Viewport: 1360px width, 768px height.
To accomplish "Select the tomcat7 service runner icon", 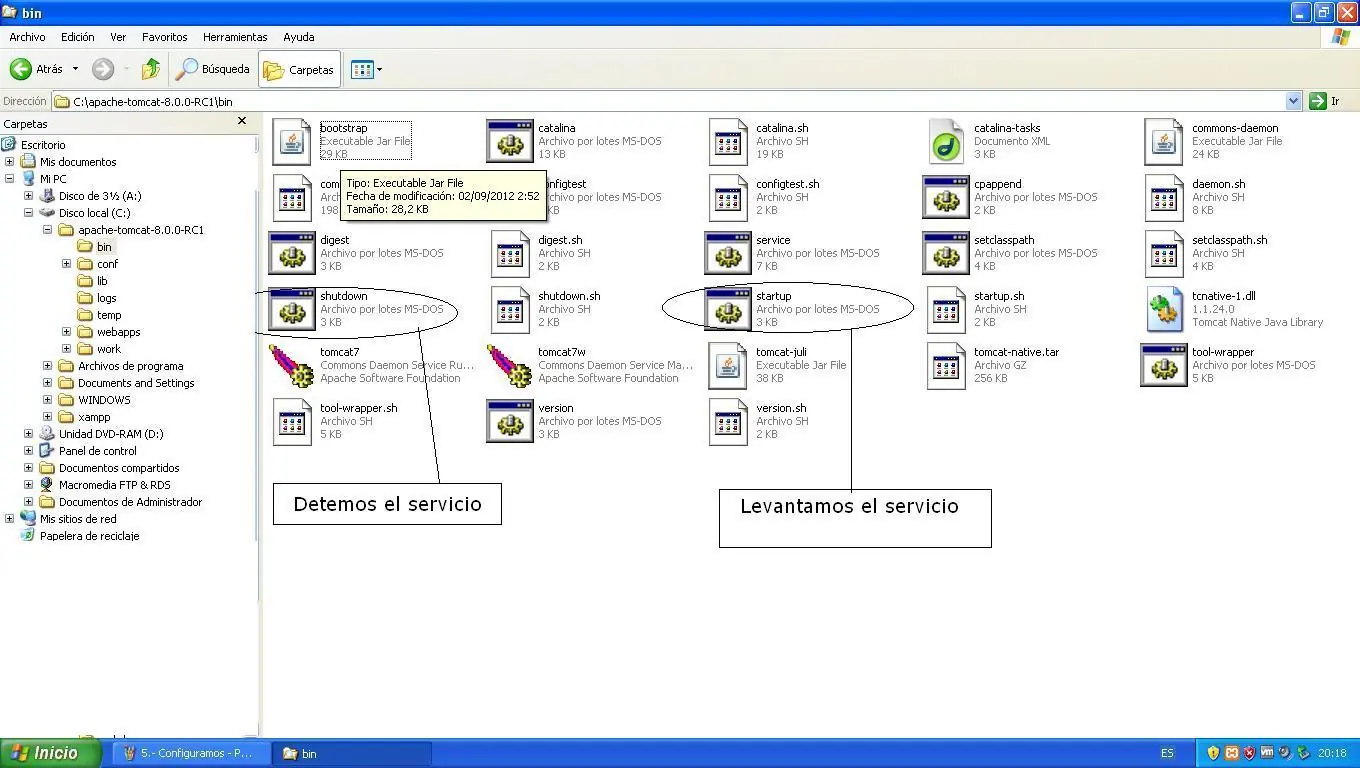I will tap(292, 366).
